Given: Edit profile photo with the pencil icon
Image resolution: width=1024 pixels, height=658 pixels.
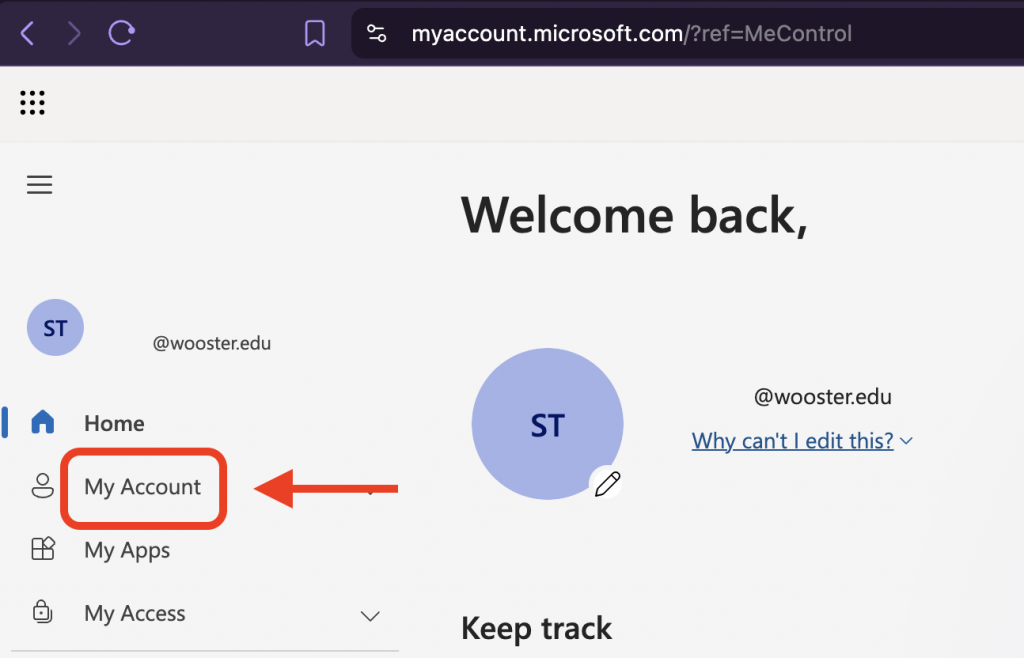Looking at the screenshot, I should [607, 484].
